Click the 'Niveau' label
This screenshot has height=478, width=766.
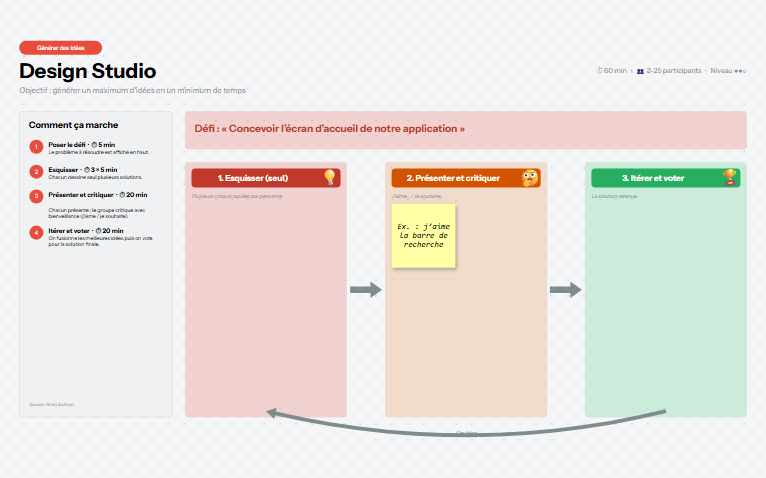[721, 71]
